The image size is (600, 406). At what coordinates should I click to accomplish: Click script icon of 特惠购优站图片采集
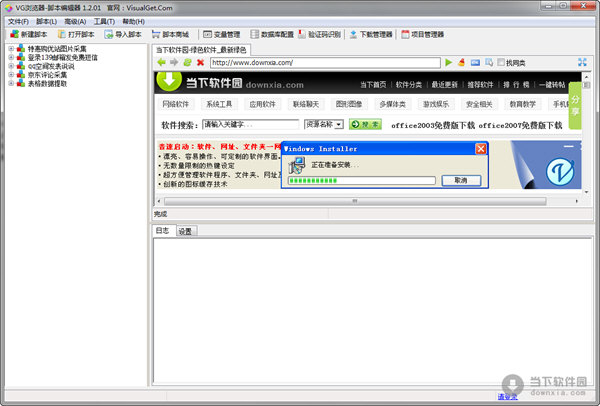pyautogui.click(x=21, y=49)
